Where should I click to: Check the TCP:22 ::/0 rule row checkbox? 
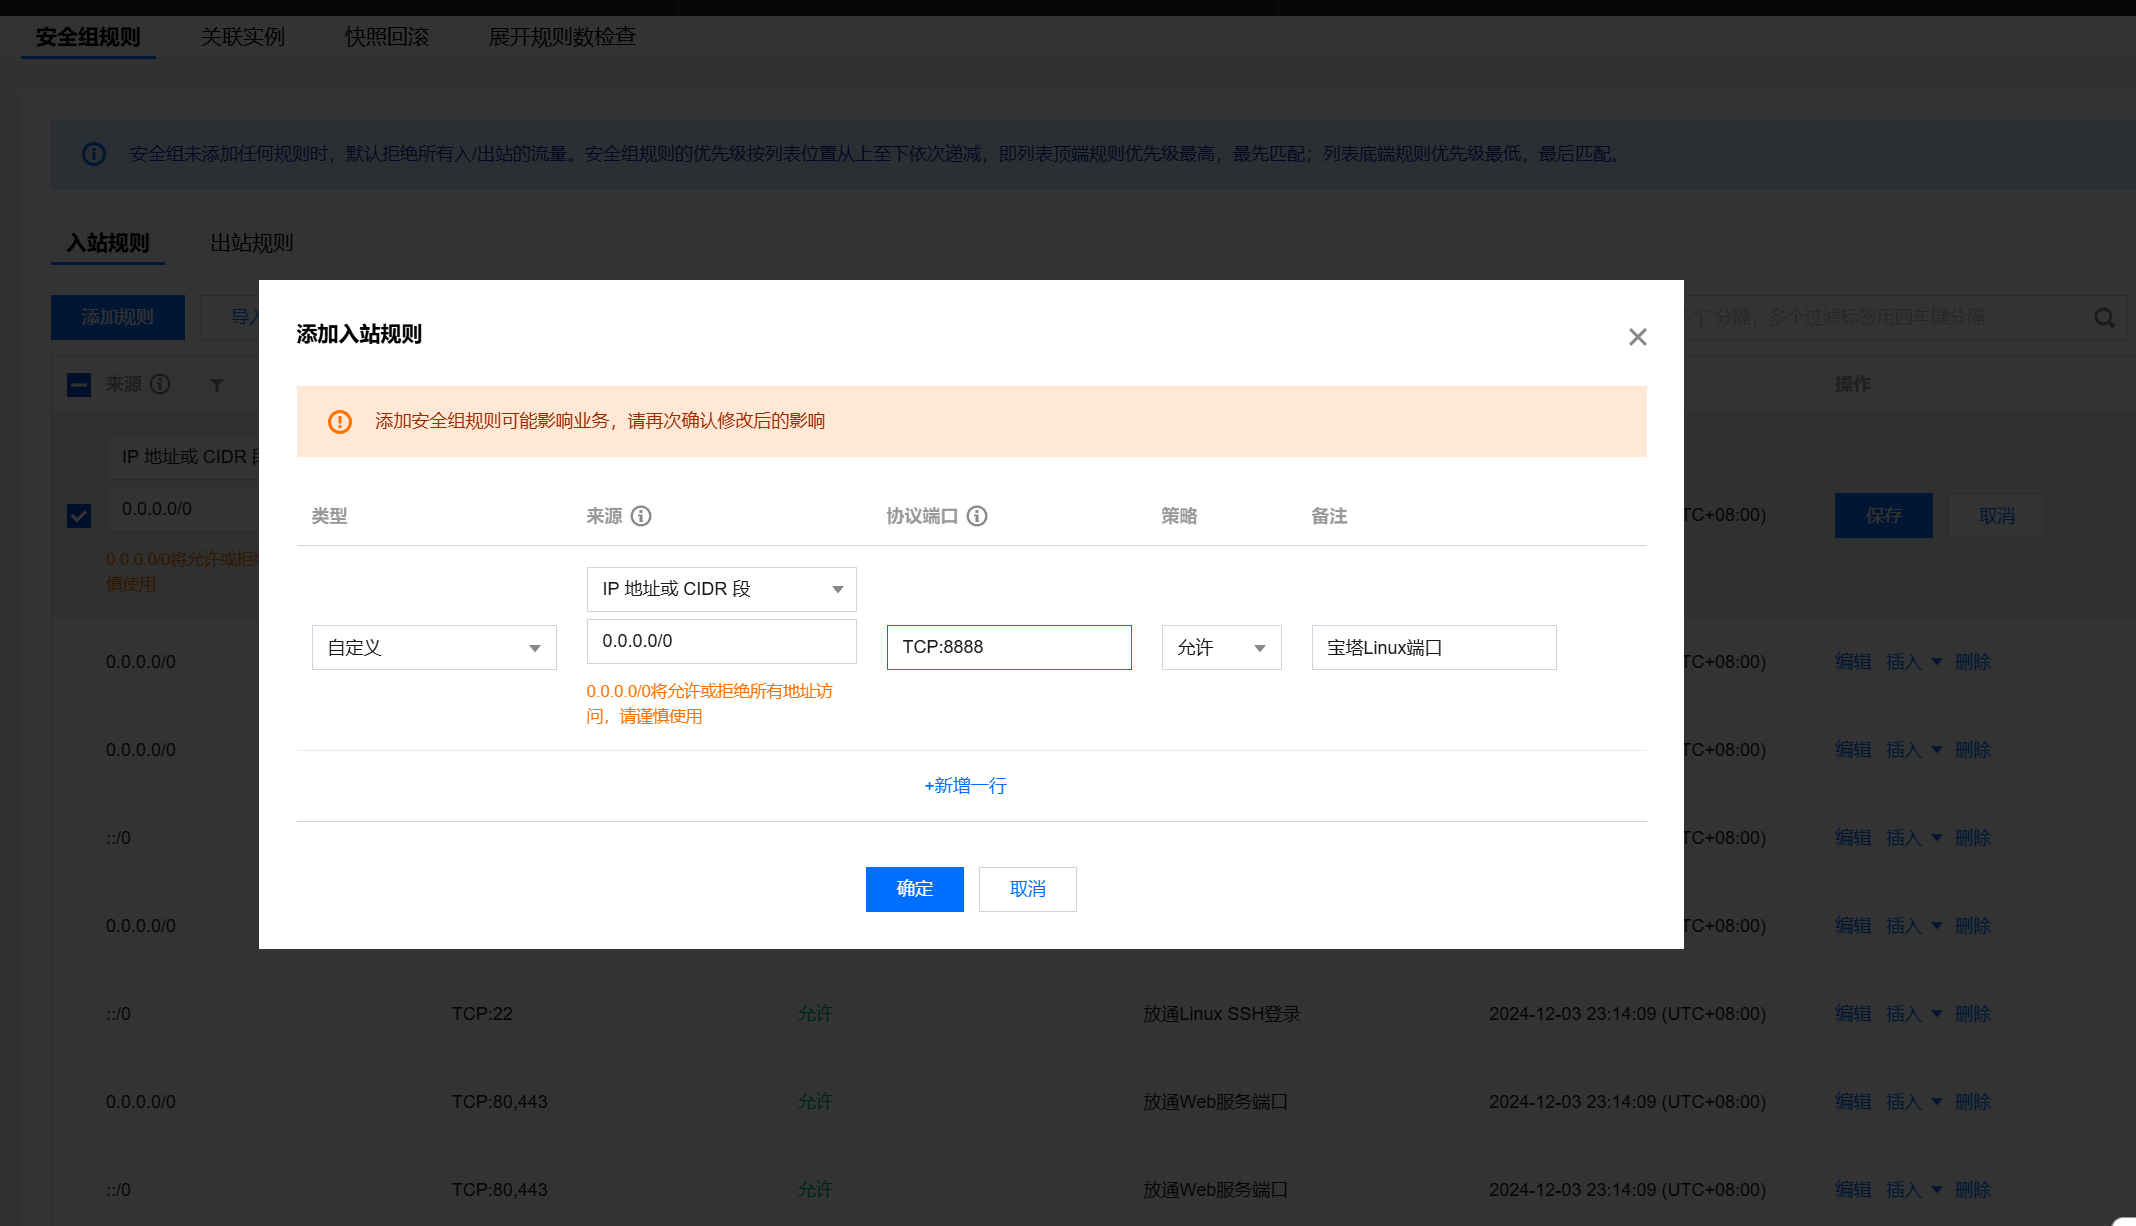click(79, 1014)
